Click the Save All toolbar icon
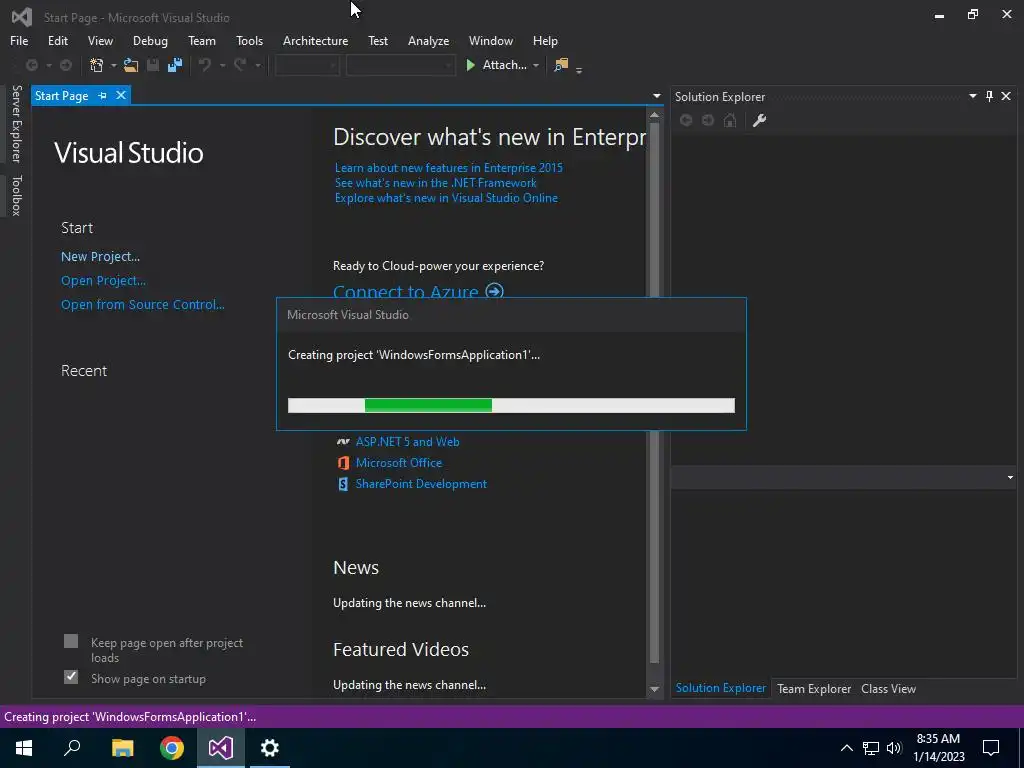1024x768 pixels. pos(174,65)
